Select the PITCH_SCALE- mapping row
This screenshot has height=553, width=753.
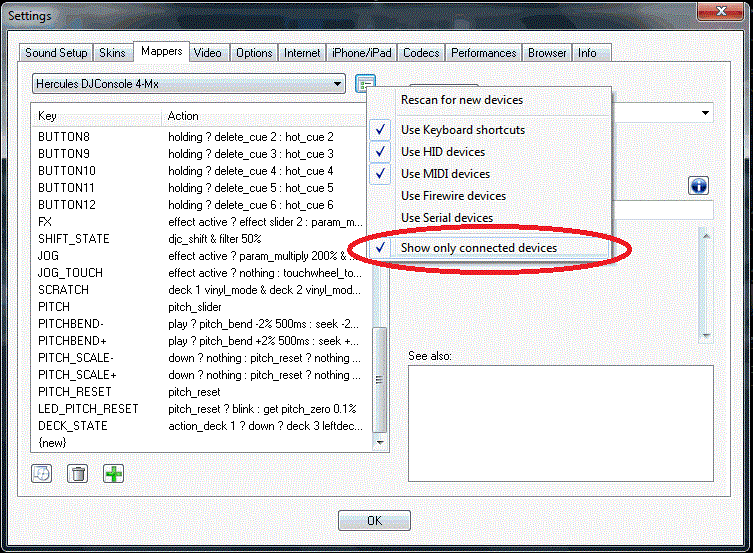202,358
